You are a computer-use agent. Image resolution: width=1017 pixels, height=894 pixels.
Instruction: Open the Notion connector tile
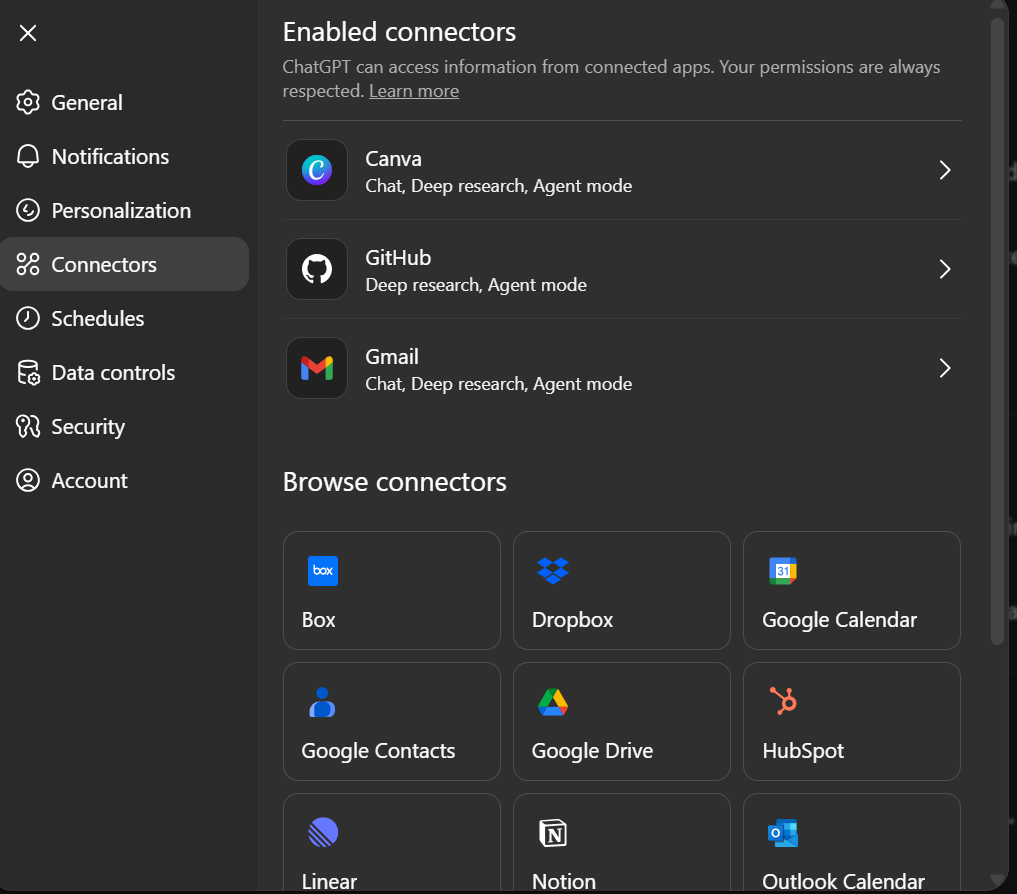(621, 843)
